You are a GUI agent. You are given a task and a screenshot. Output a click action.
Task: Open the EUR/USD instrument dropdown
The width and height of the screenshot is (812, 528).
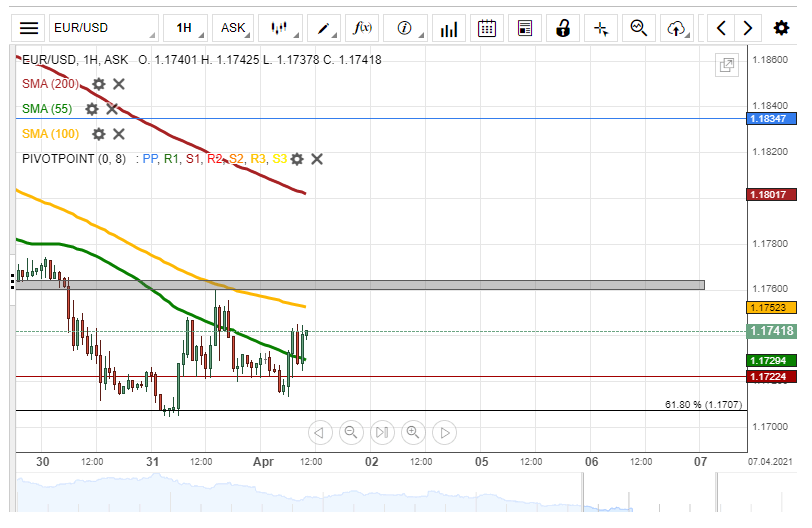coord(104,28)
